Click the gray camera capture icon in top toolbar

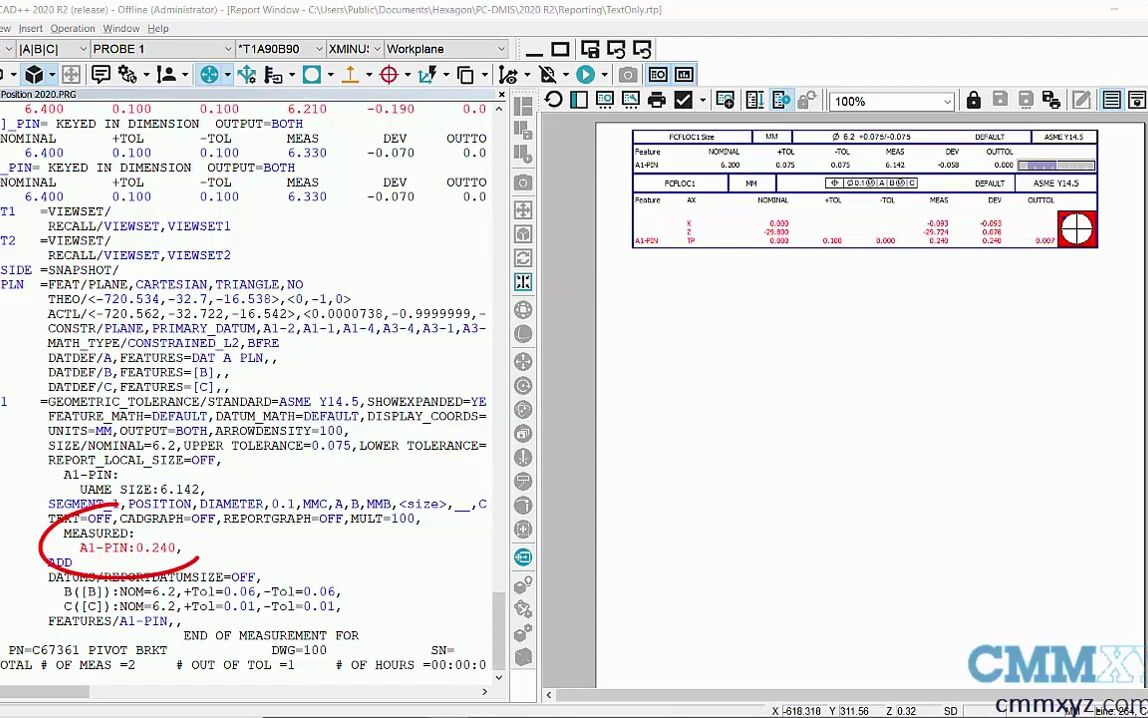pyautogui.click(x=627, y=75)
